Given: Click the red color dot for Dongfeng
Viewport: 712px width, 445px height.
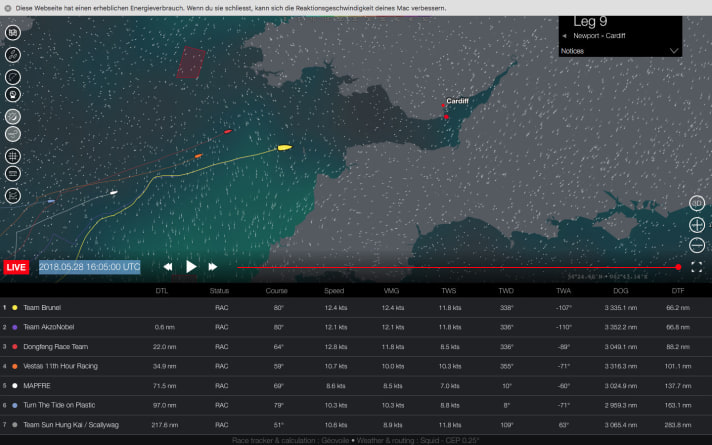Looking at the screenshot, I should 15,346.
